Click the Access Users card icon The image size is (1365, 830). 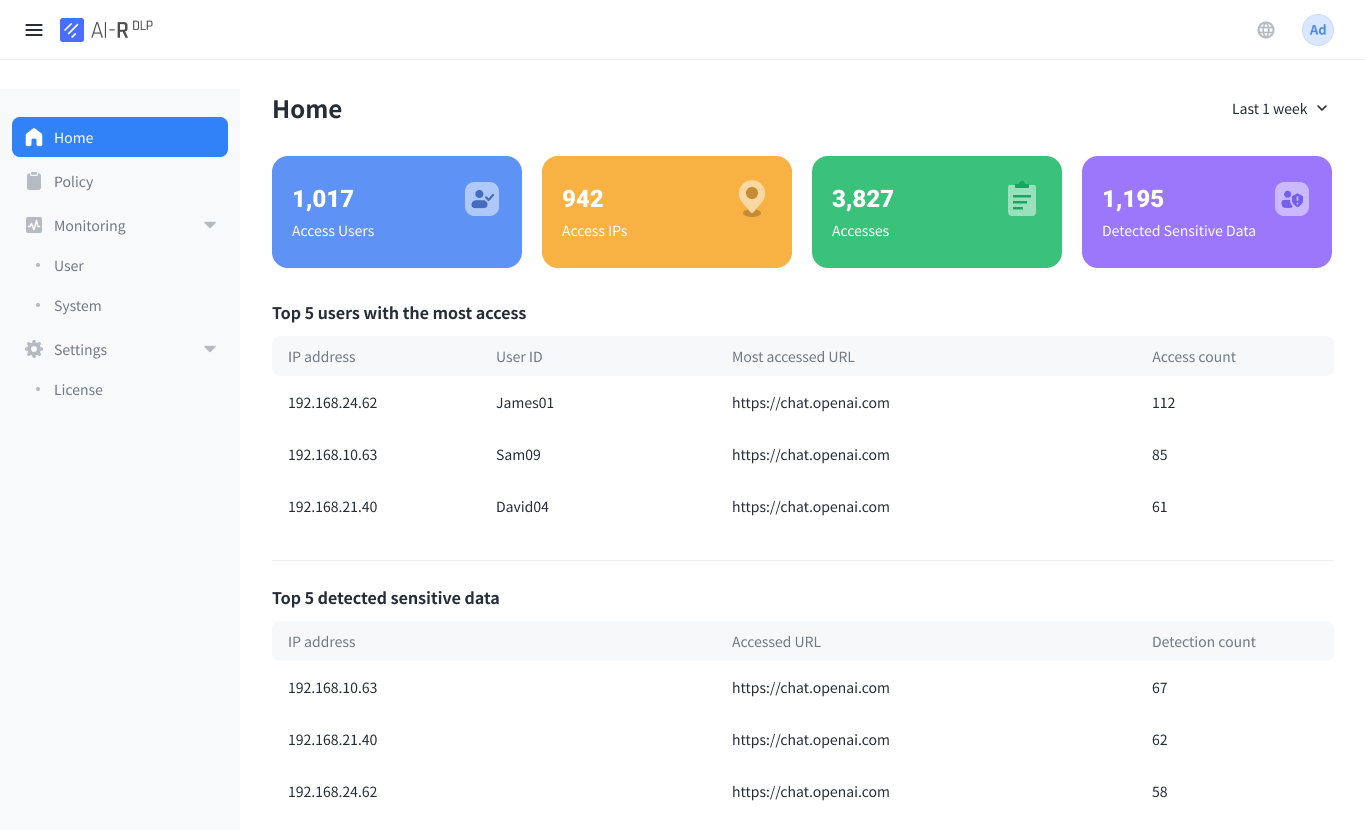click(x=481, y=198)
